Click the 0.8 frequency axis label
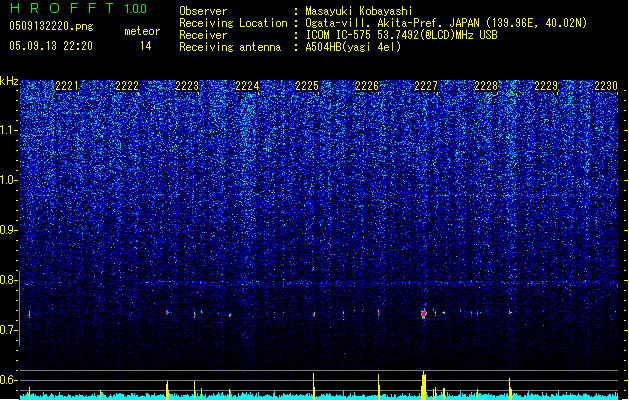The image size is (629, 400). [8, 280]
